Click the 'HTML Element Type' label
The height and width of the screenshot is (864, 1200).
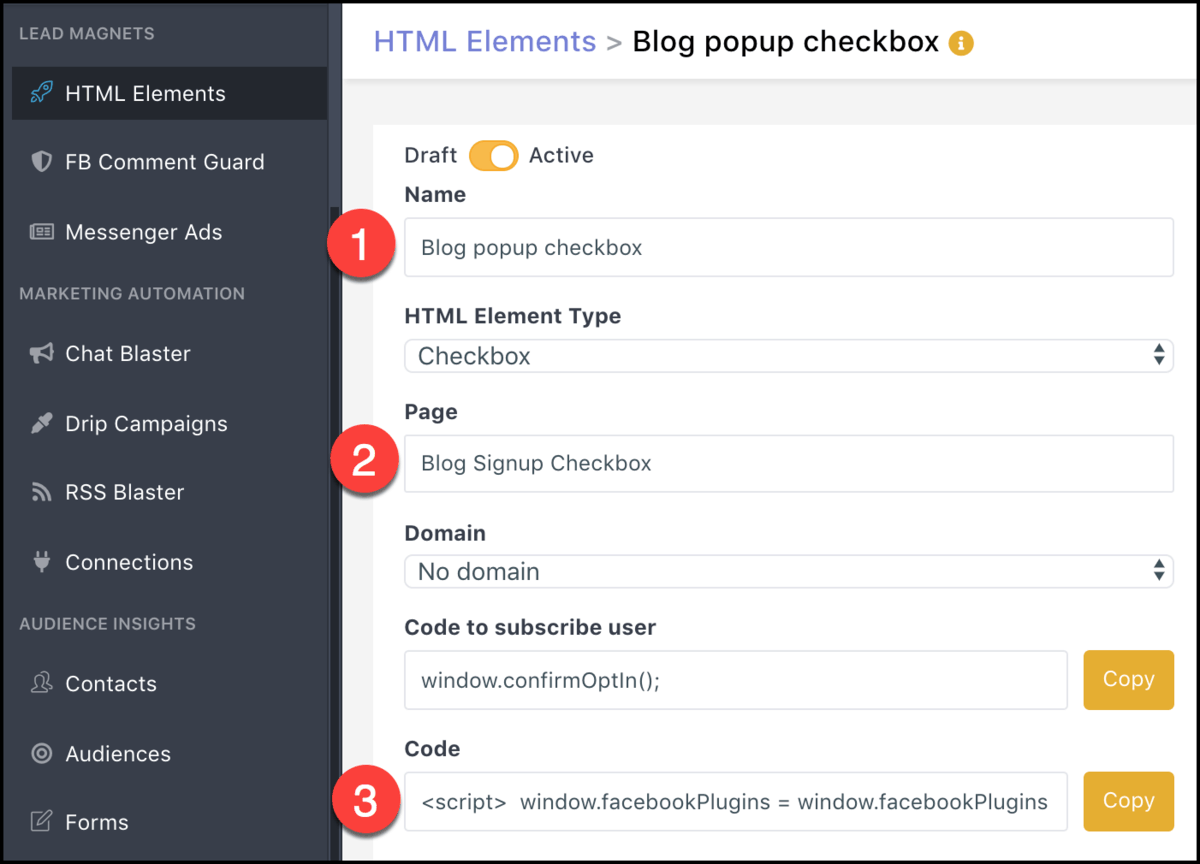[x=513, y=316]
